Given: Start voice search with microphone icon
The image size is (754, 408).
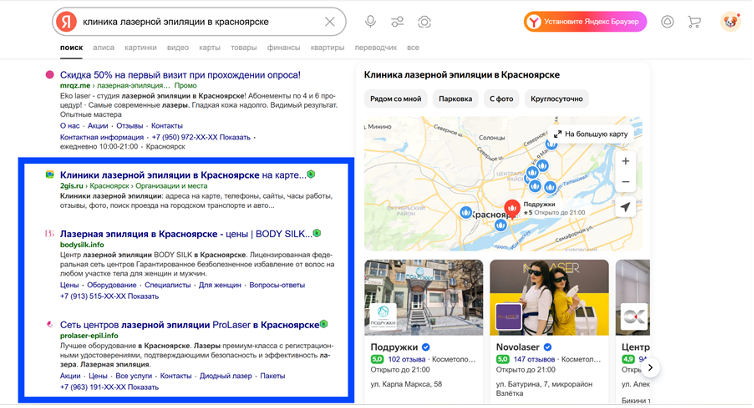Looking at the screenshot, I should 370,22.
